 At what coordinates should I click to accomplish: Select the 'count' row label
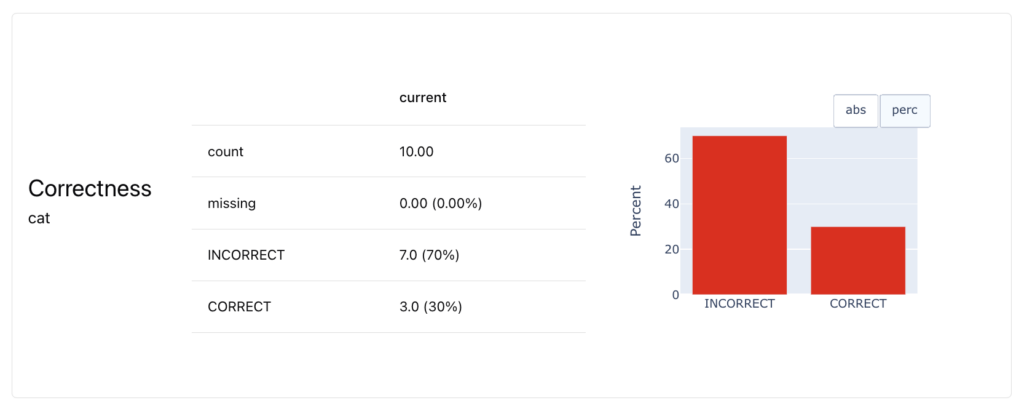(226, 152)
